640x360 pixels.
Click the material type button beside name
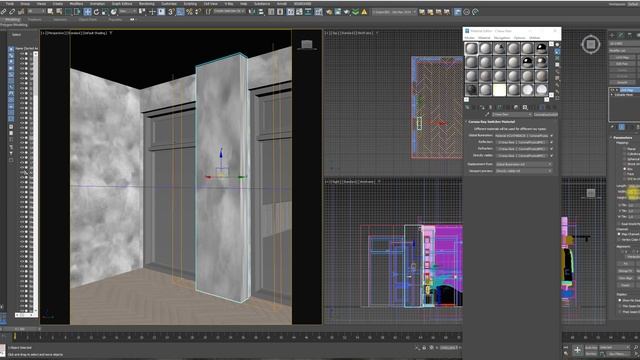[546, 114]
